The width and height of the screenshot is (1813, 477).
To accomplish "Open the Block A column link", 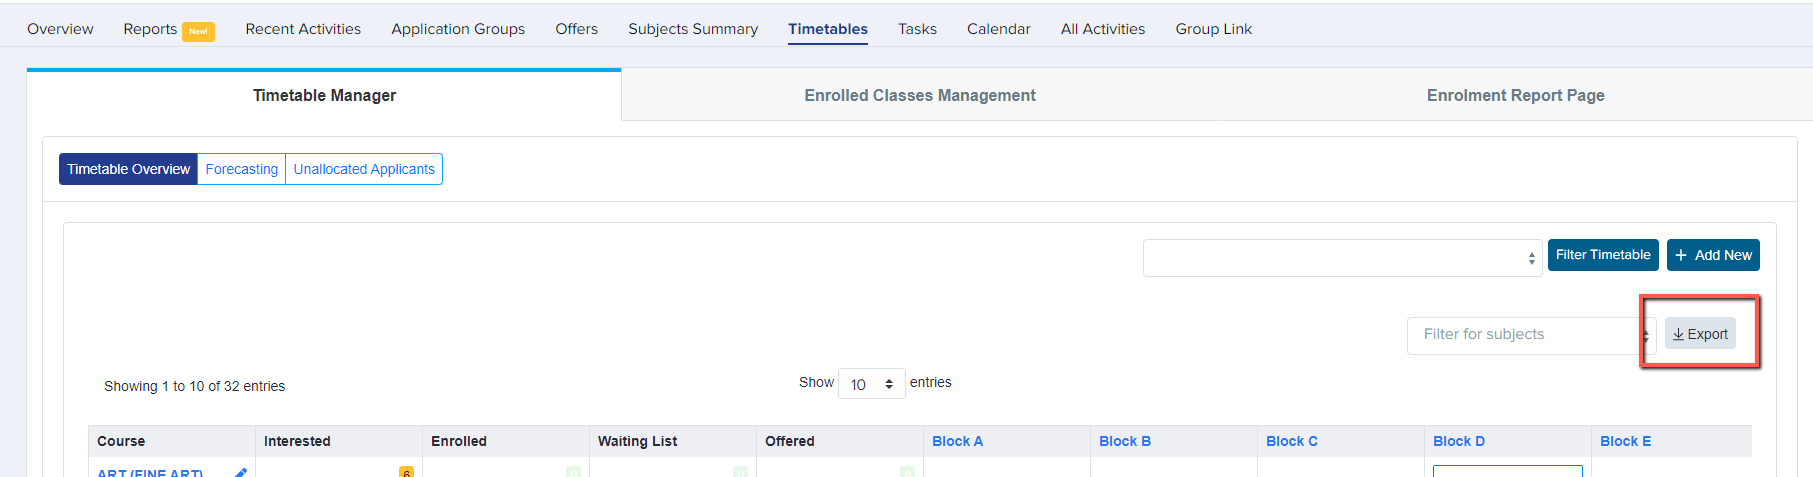I will (957, 441).
